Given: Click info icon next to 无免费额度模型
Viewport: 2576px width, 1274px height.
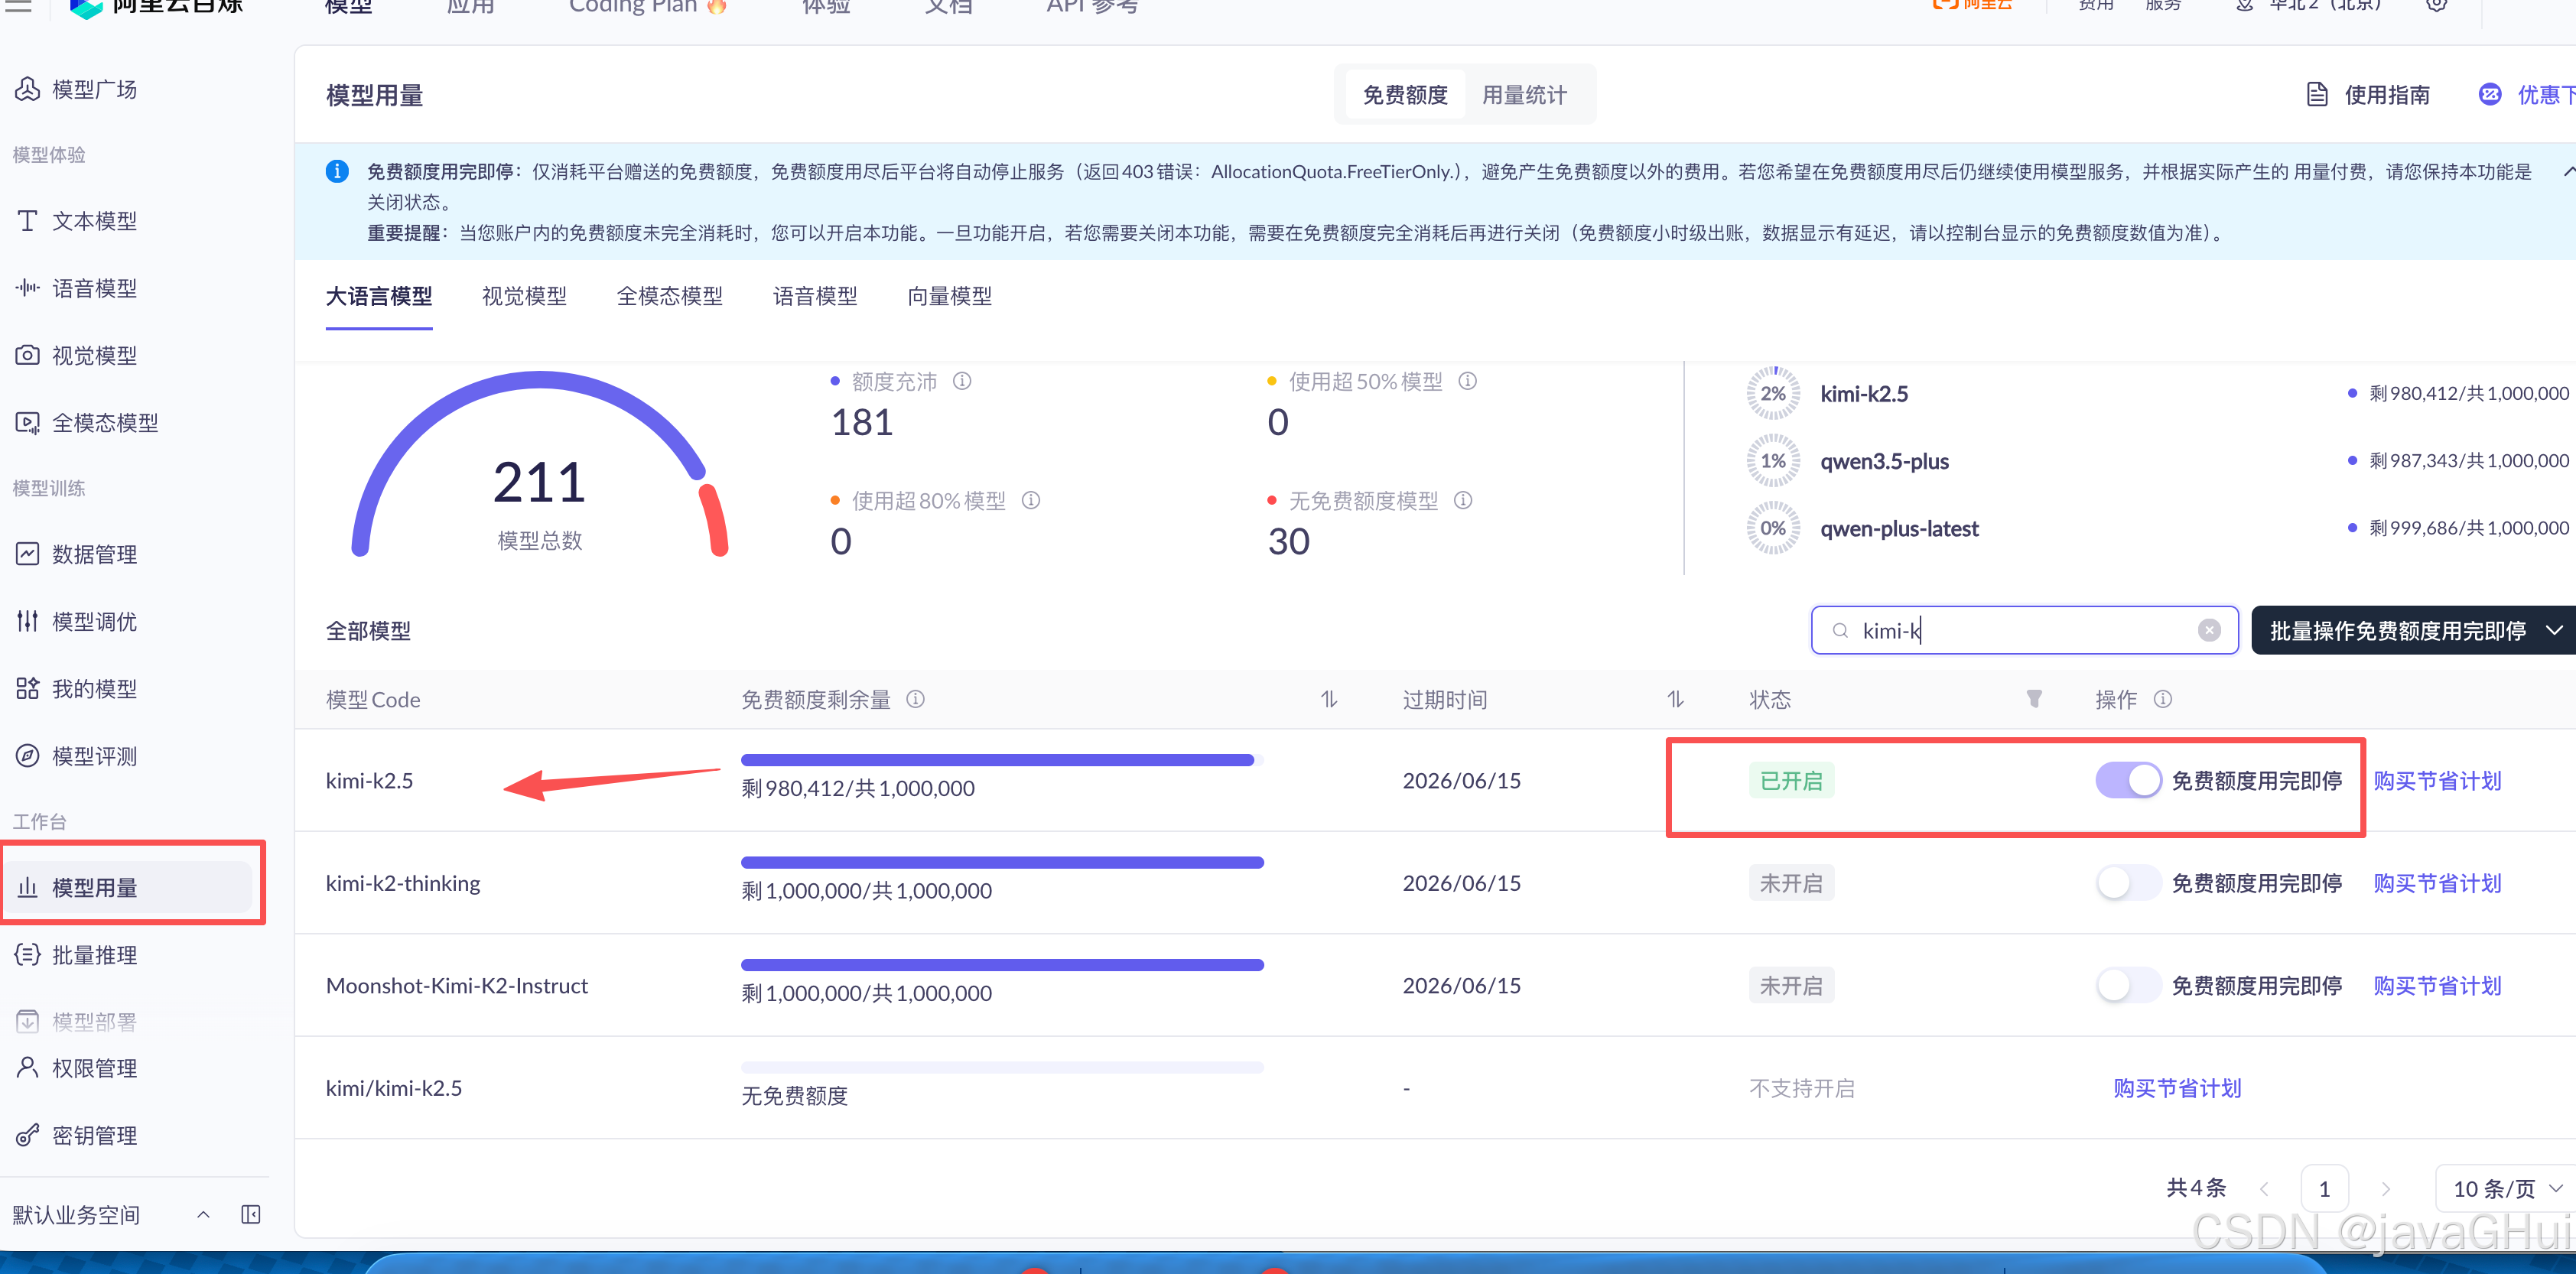Looking at the screenshot, I should coord(1463,500).
